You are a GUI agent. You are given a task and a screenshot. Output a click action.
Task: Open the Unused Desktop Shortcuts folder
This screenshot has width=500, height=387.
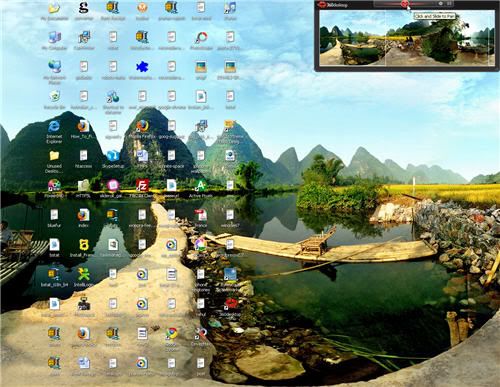pyautogui.click(x=54, y=155)
